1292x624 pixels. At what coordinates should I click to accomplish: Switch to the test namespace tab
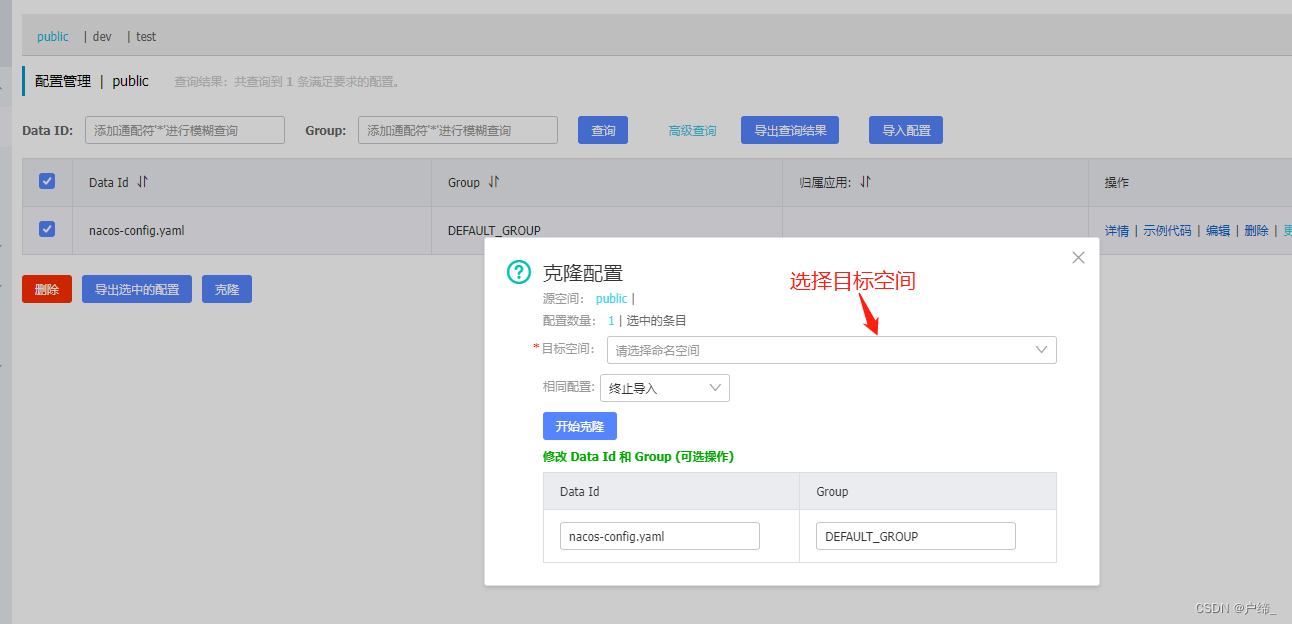[x=146, y=36]
